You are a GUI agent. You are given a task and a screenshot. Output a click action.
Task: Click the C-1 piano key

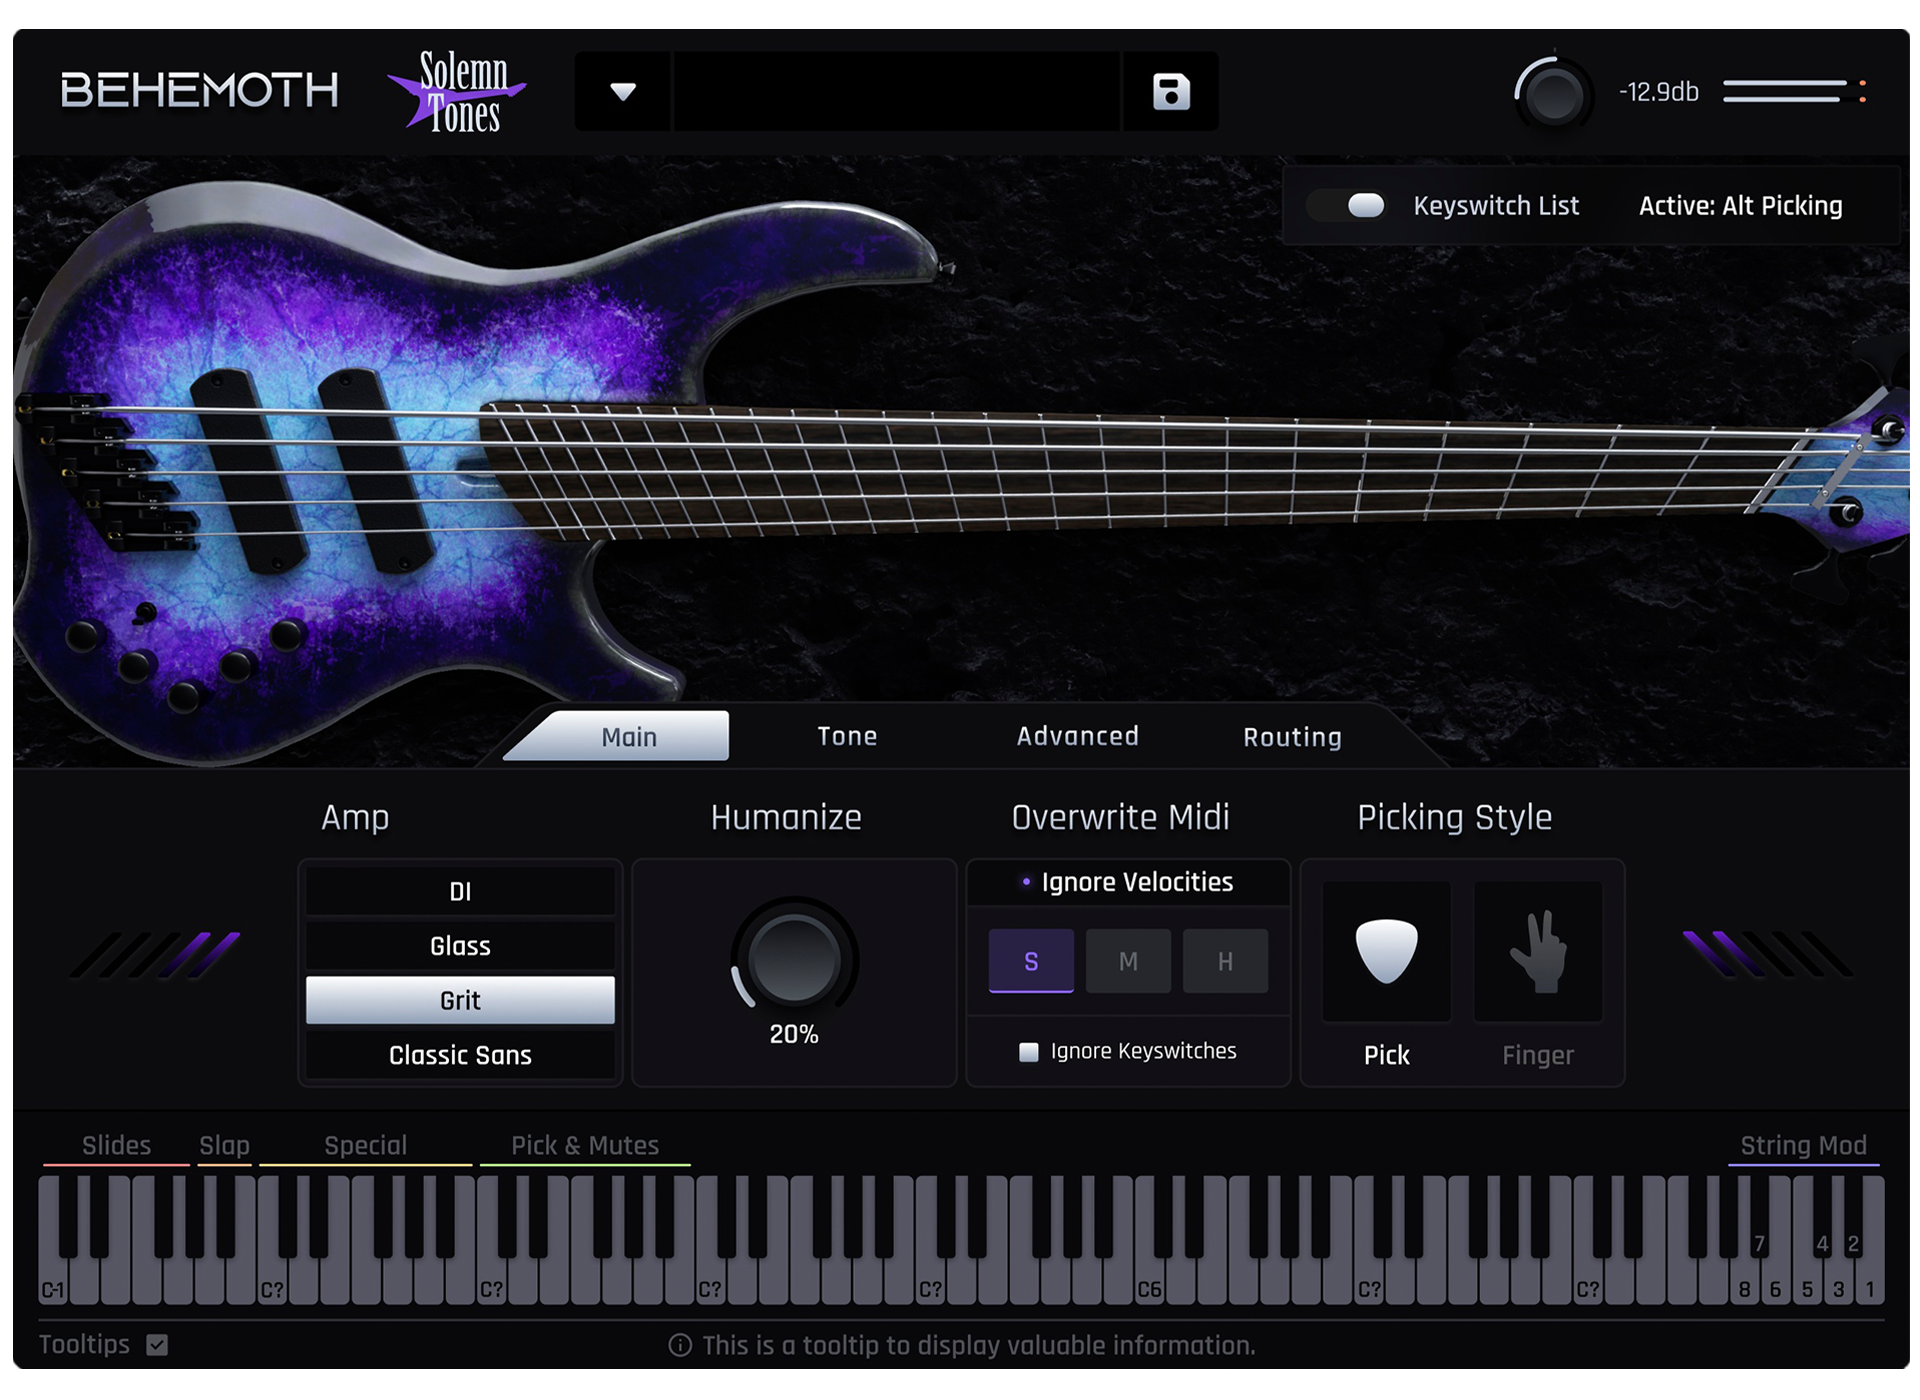click(52, 1282)
